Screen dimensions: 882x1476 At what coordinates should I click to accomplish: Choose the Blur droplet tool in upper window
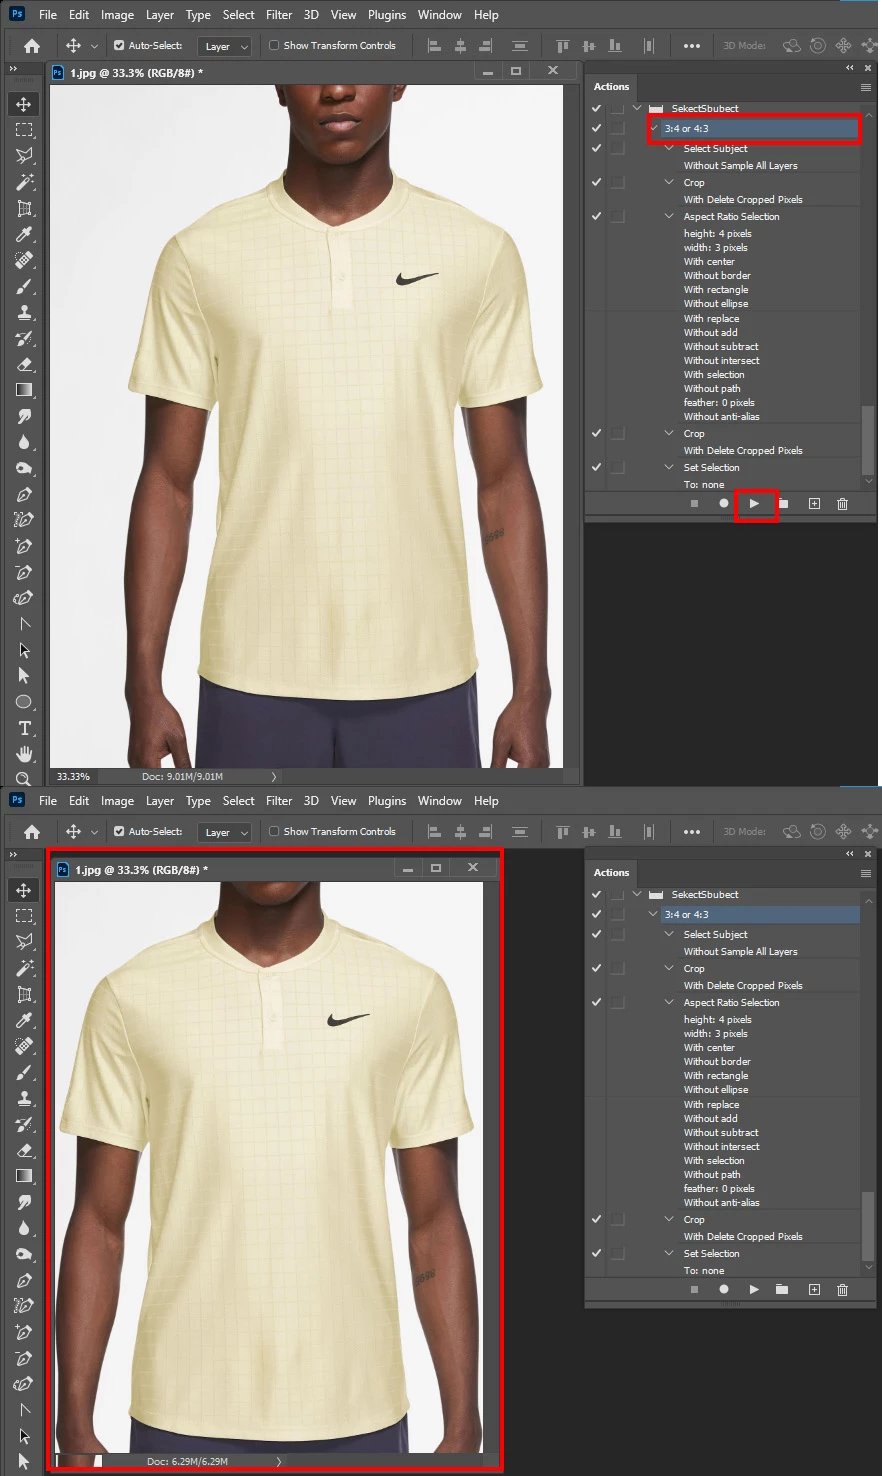point(24,442)
